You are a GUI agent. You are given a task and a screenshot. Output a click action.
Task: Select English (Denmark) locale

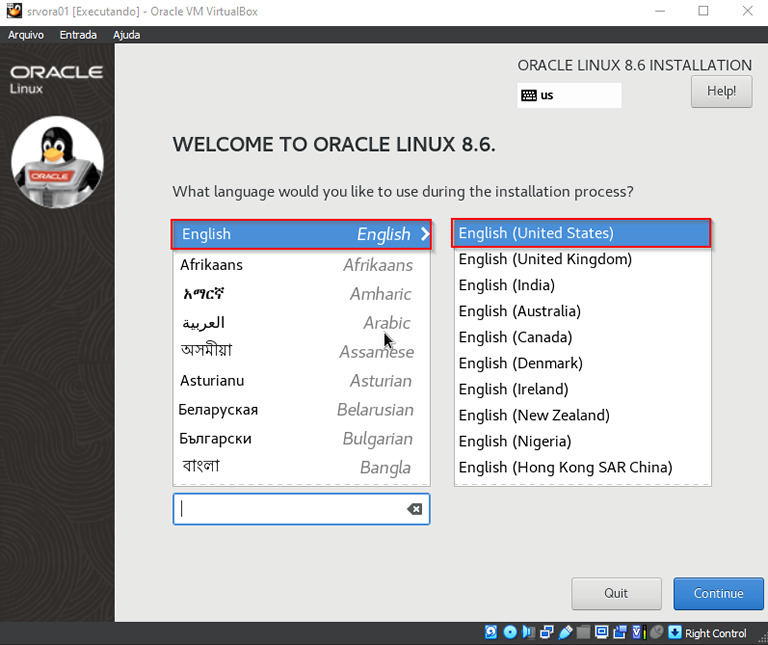point(582,363)
